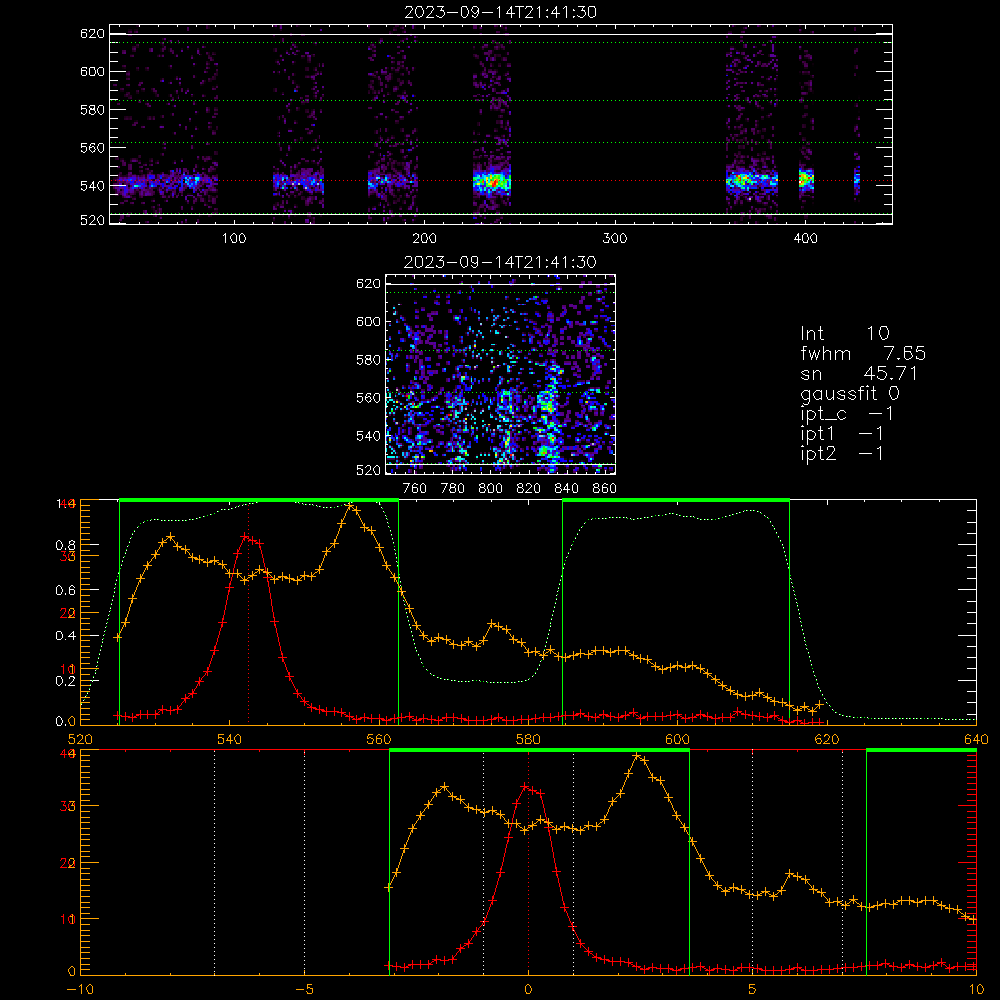Click the narrow burst near x=427 in the wide spectrogram
Image resolution: width=1000 pixels, height=1000 pixels.
pos(857,179)
